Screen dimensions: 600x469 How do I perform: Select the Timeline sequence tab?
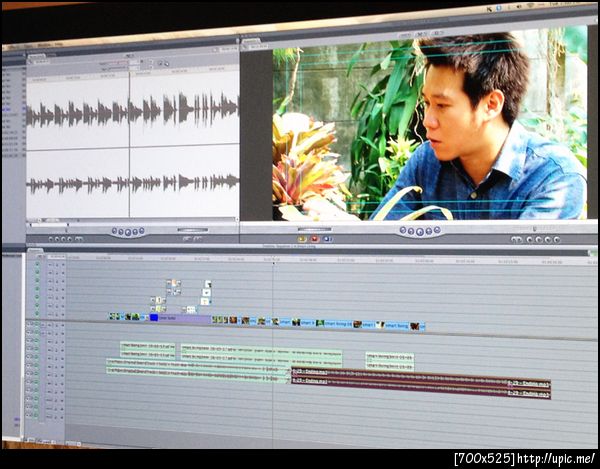tap(35, 251)
